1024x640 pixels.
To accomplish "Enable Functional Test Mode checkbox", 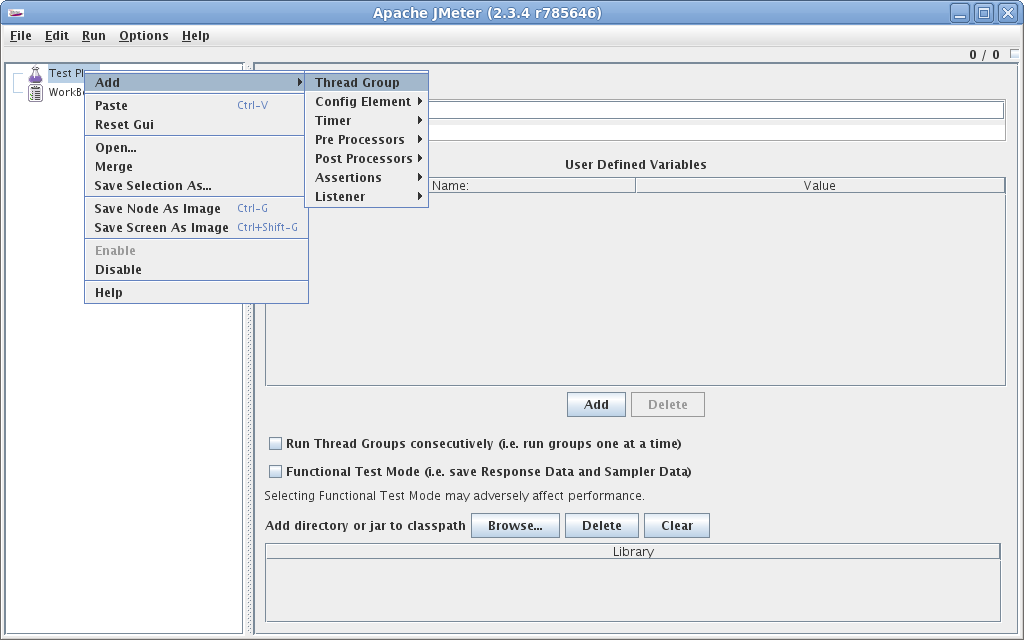I will [x=276, y=472].
